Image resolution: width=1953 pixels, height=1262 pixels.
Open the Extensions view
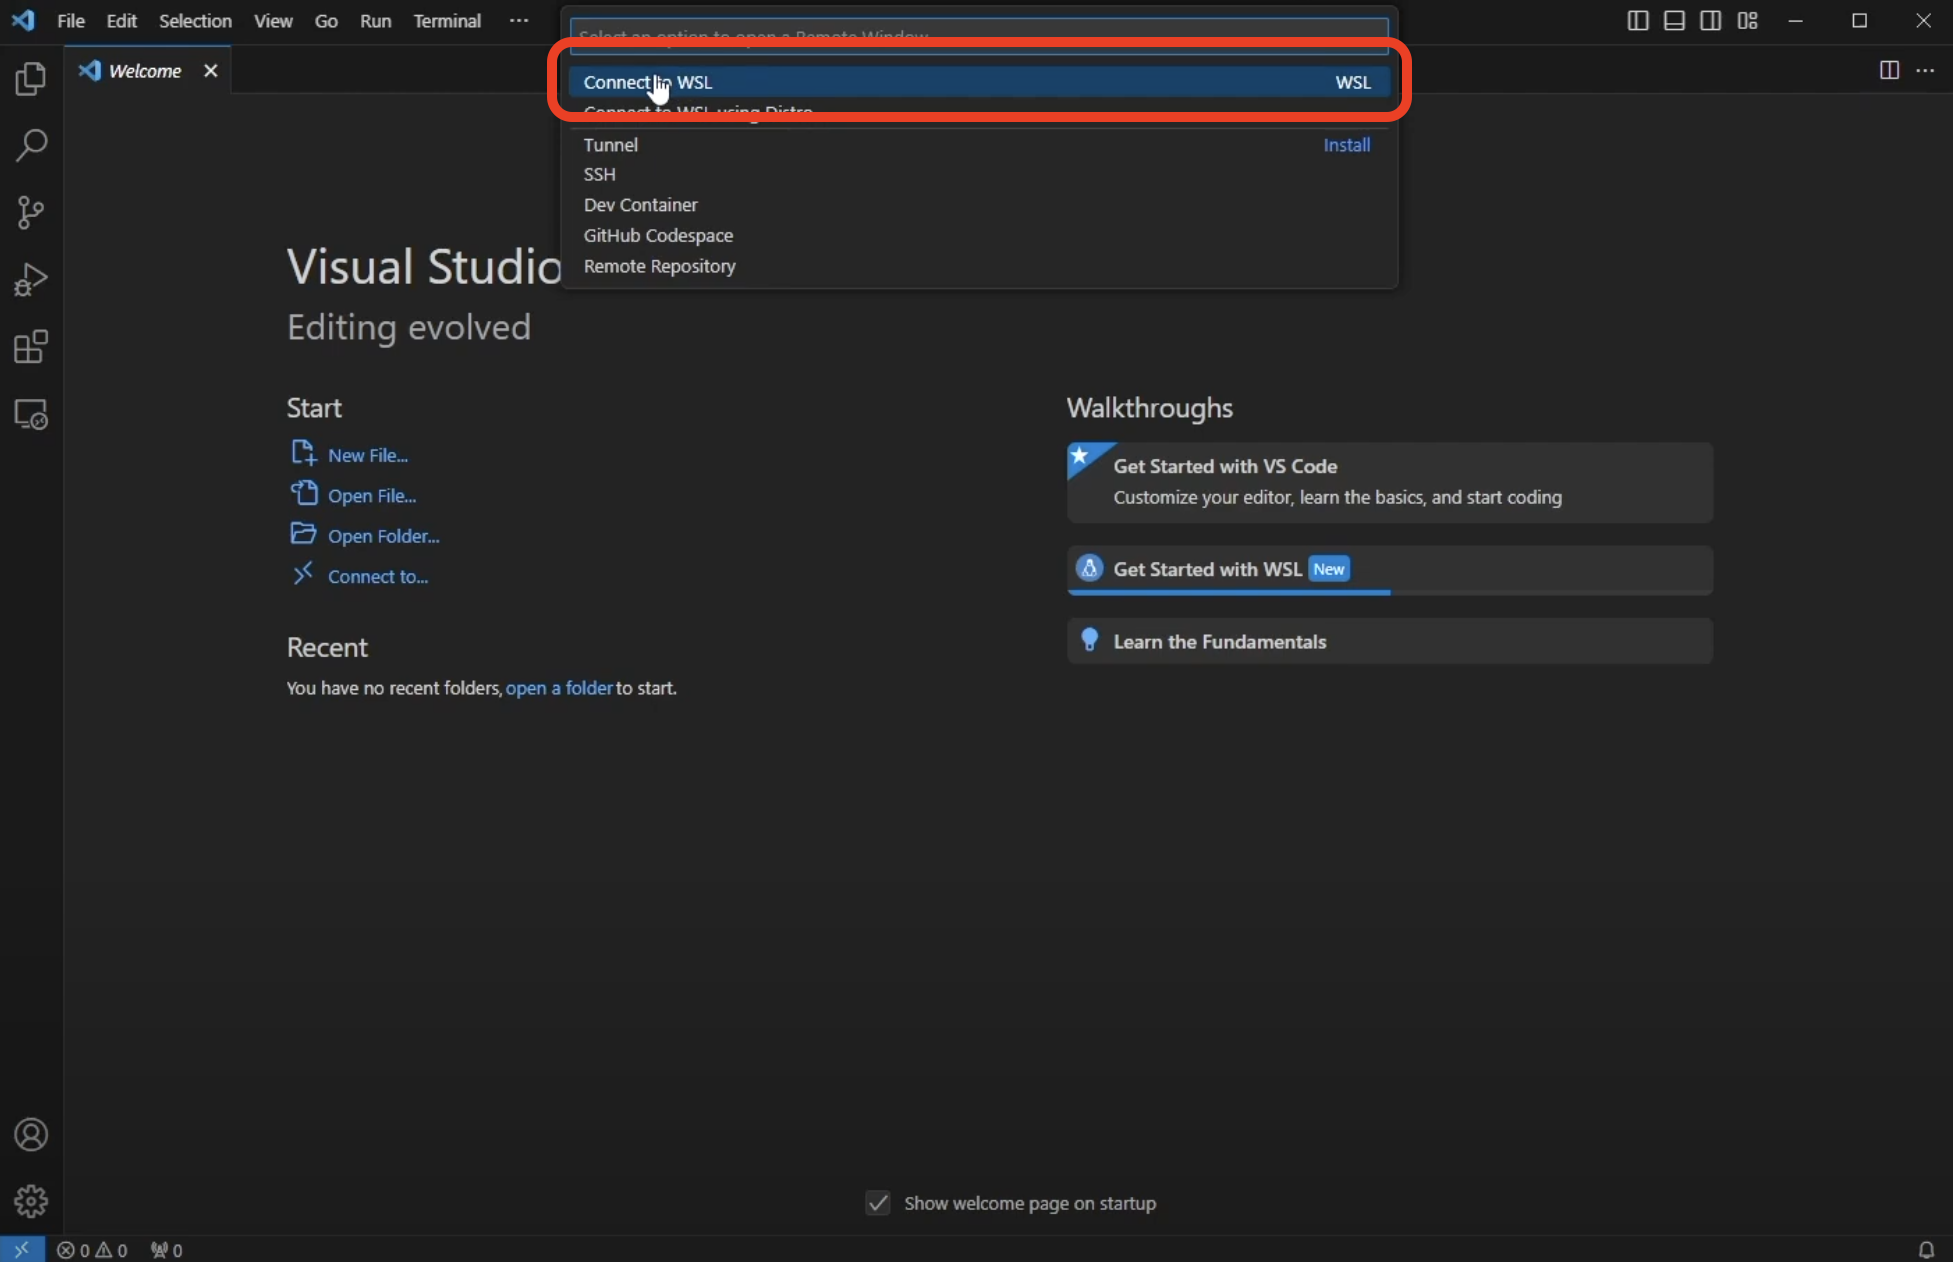click(31, 347)
